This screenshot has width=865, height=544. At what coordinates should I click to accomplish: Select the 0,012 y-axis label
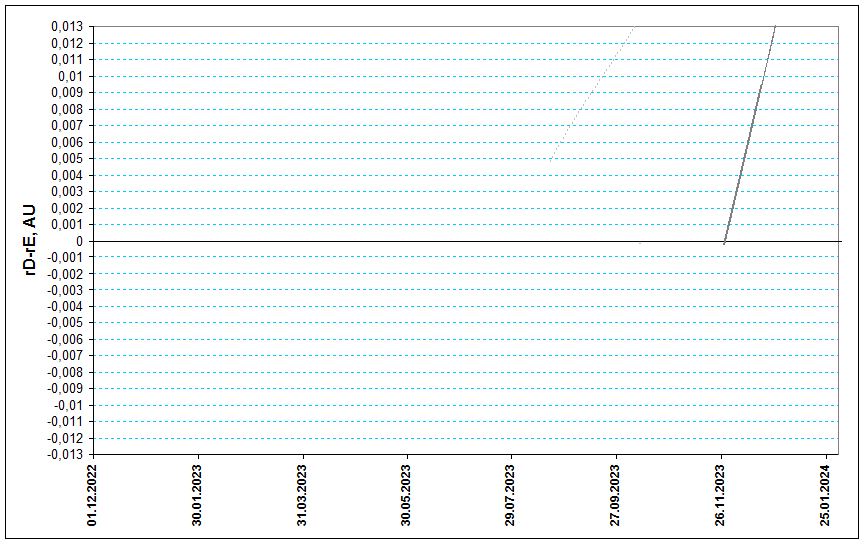pyautogui.click(x=67, y=43)
